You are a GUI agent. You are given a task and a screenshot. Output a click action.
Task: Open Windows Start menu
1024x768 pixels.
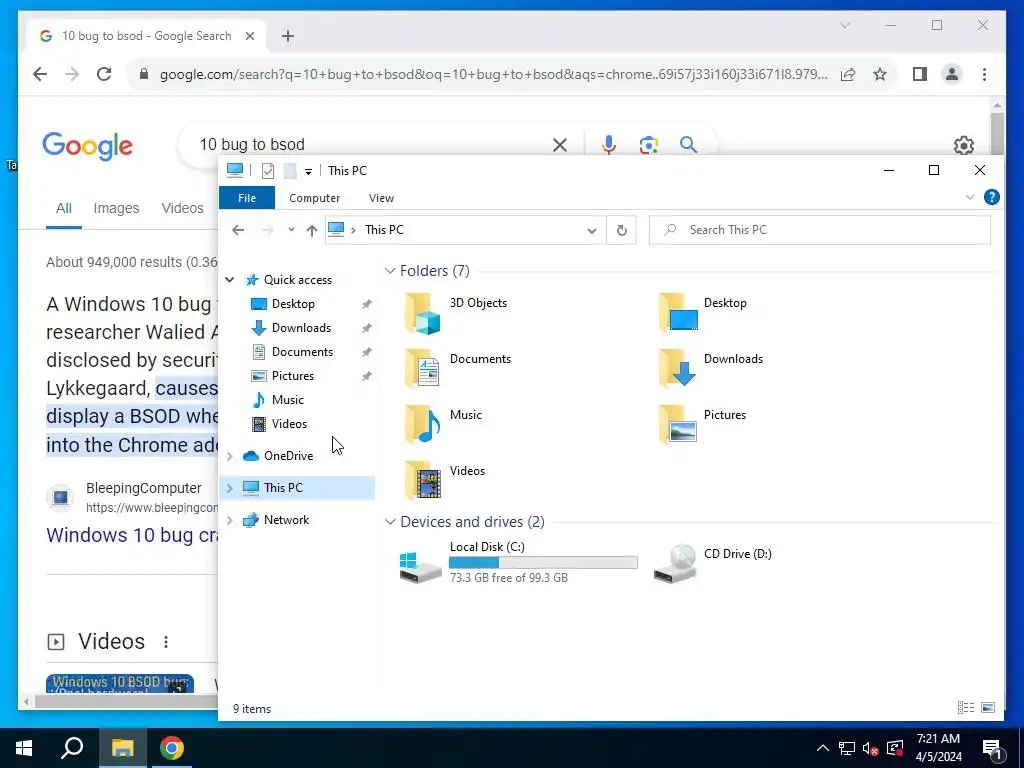tap(24, 748)
